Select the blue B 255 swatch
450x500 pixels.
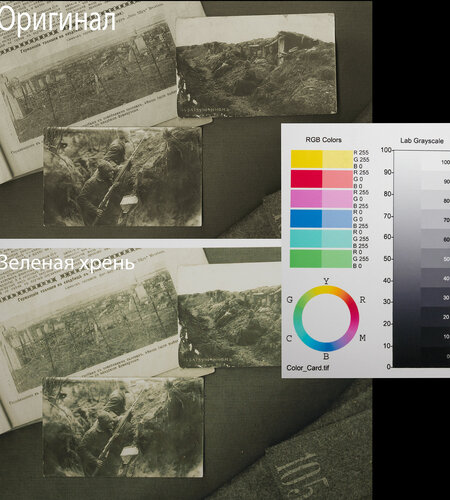pos(321,219)
